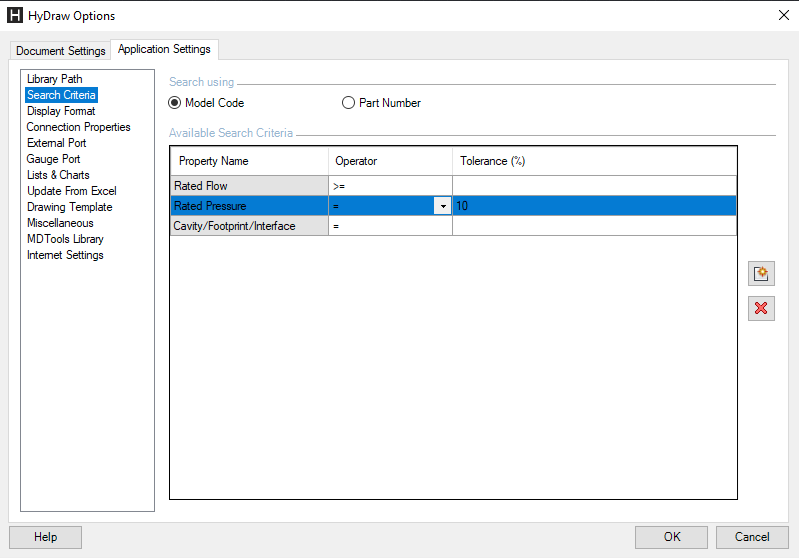Switch to the Application Settings tab
The height and width of the screenshot is (558, 799).
164,49
